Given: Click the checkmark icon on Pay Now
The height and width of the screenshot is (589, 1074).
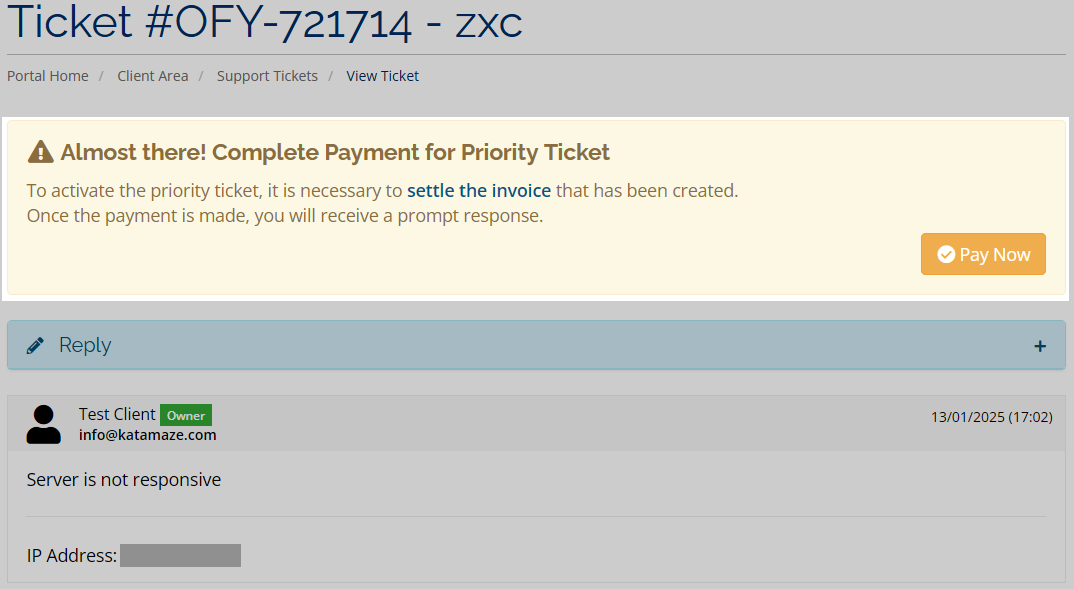Looking at the screenshot, I should coord(946,255).
